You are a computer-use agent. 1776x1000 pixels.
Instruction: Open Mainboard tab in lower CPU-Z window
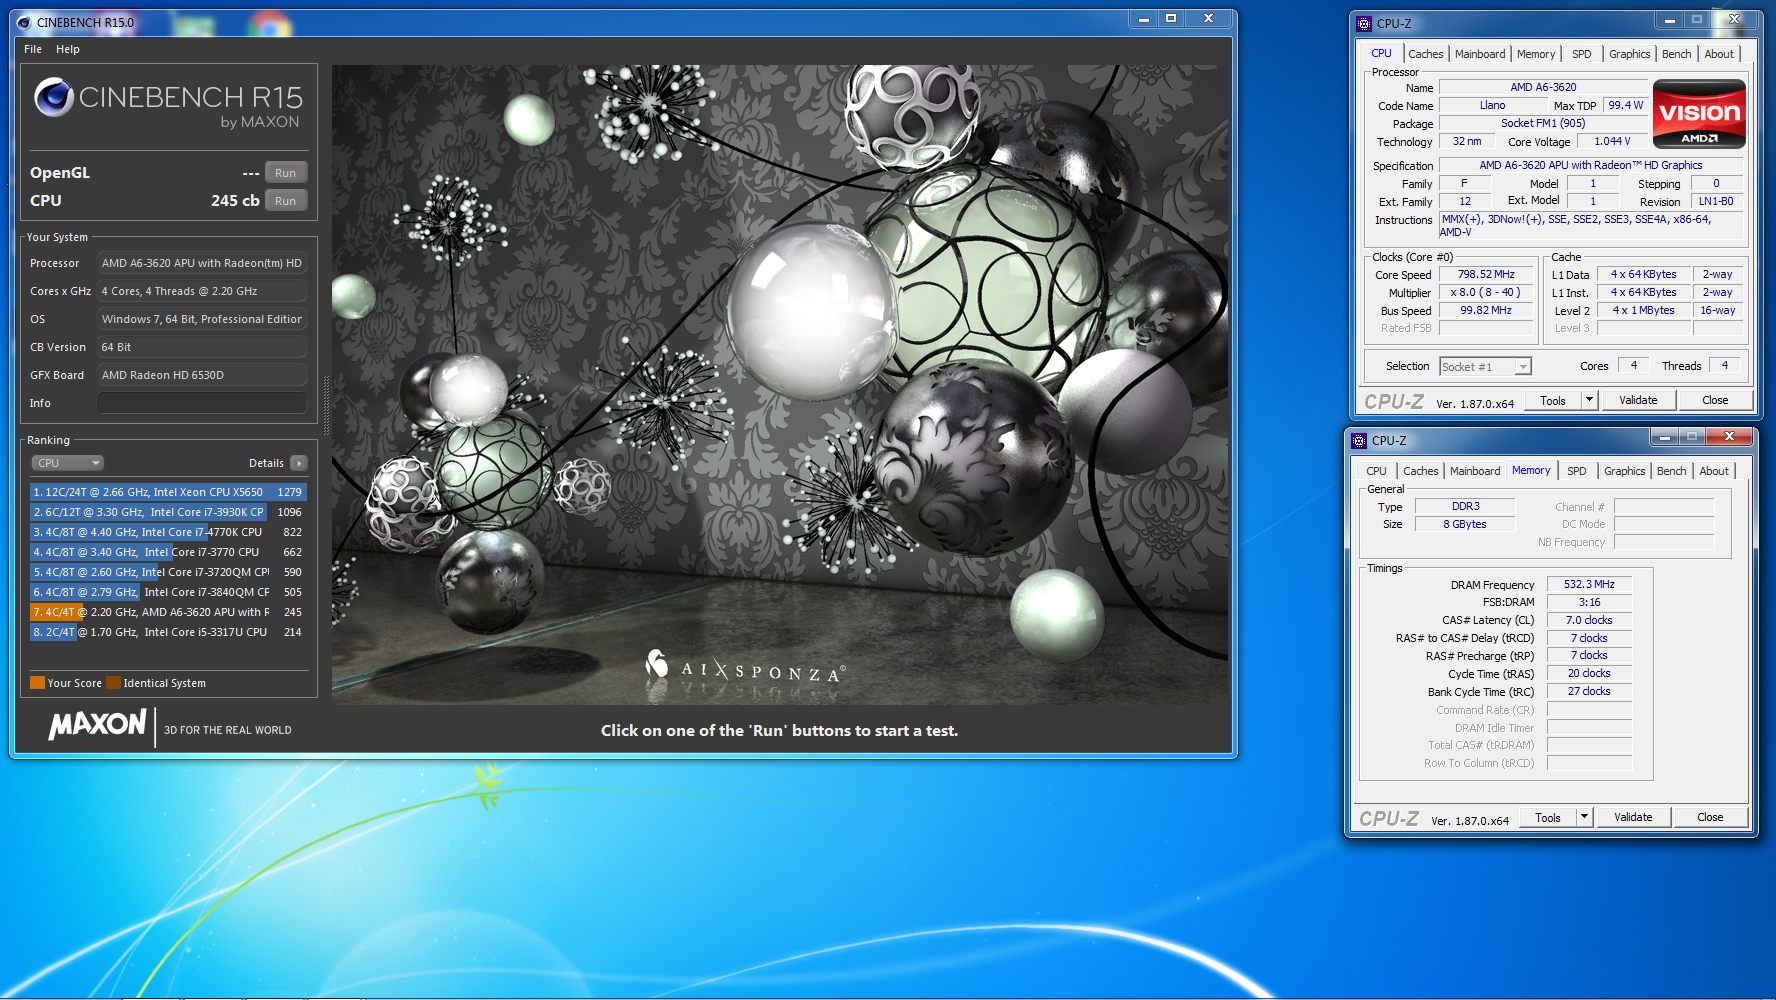tap(1475, 471)
